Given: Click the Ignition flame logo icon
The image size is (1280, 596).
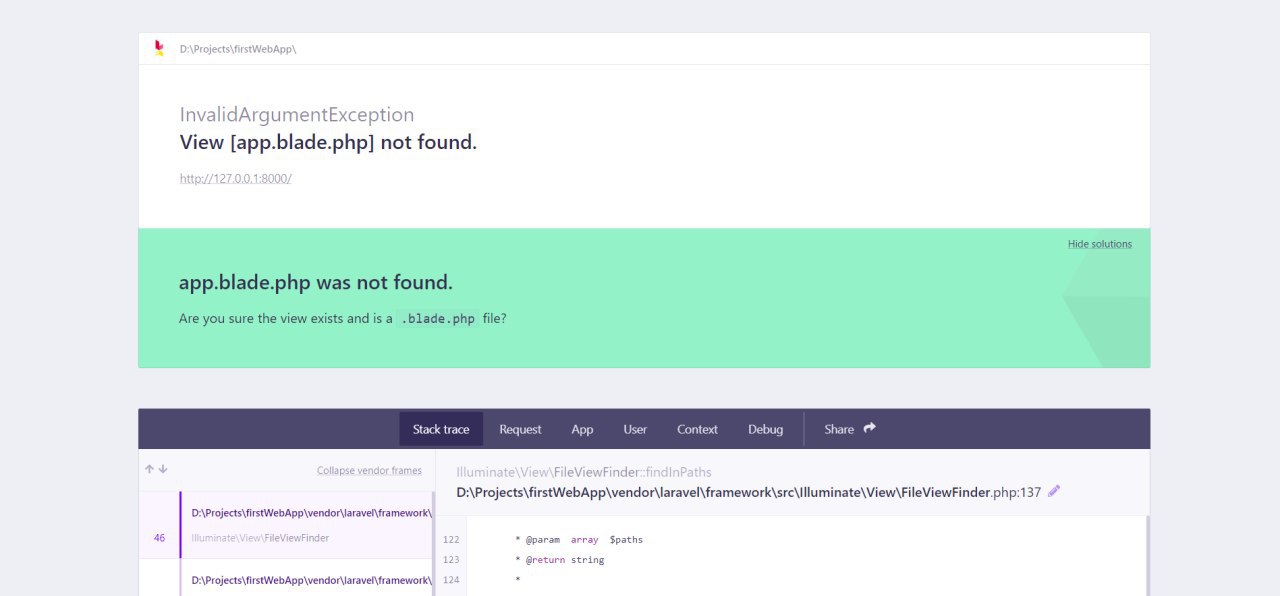Looking at the screenshot, I should tap(158, 48).
